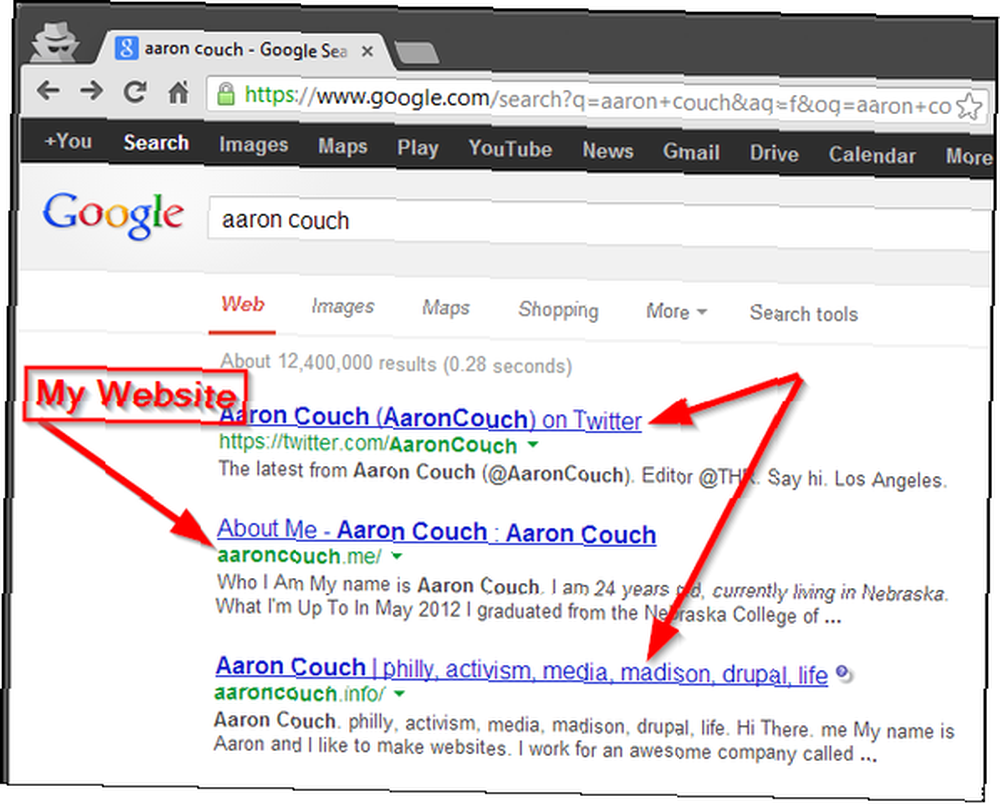The image size is (1000, 804).
Task: Click the Google logo
Action: tap(114, 215)
